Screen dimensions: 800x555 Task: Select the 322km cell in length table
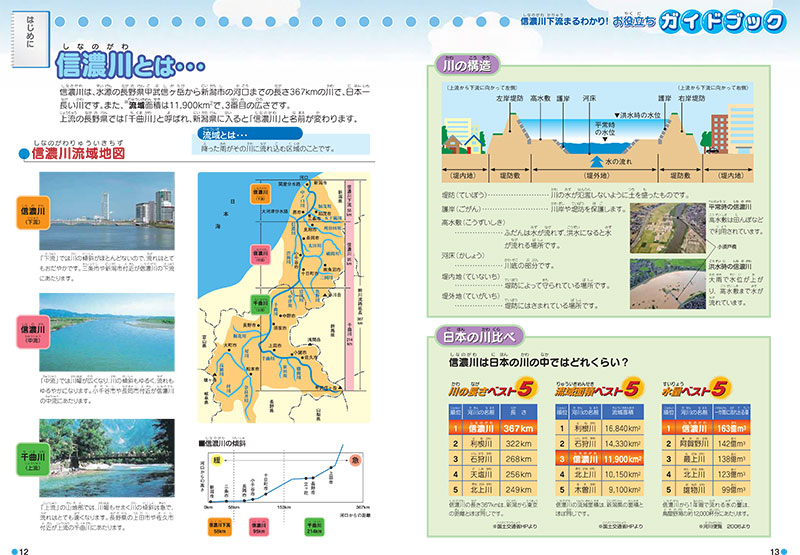[518, 444]
